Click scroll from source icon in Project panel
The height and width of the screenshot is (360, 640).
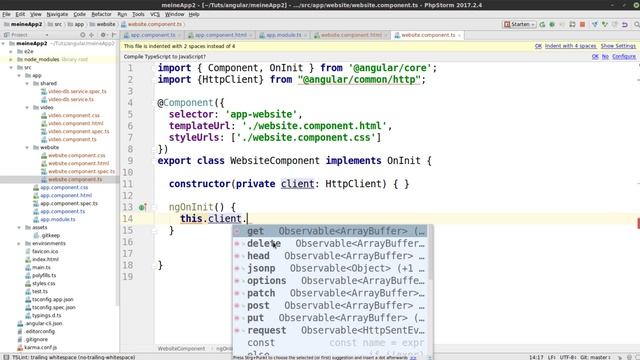pyautogui.click(x=82, y=35)
